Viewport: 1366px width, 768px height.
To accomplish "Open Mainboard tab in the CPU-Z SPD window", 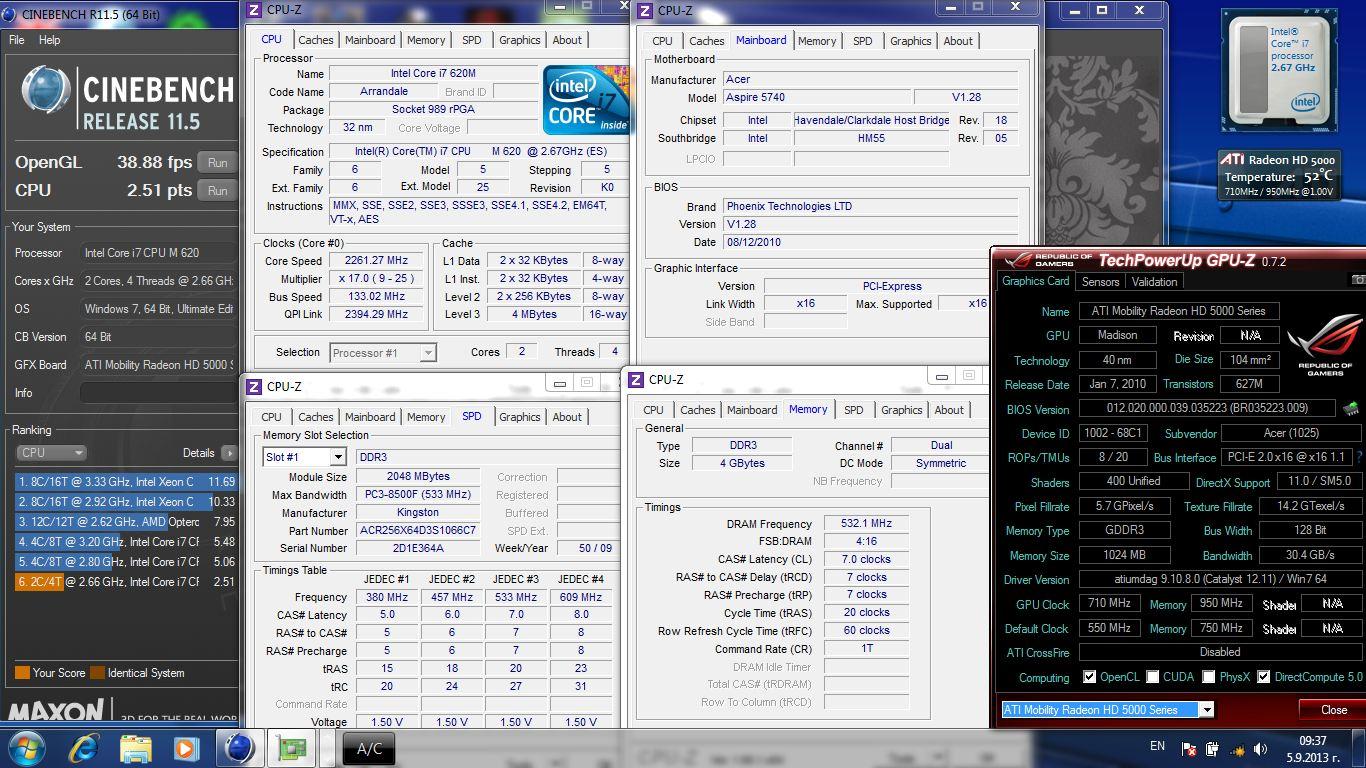I will point(370,417).
